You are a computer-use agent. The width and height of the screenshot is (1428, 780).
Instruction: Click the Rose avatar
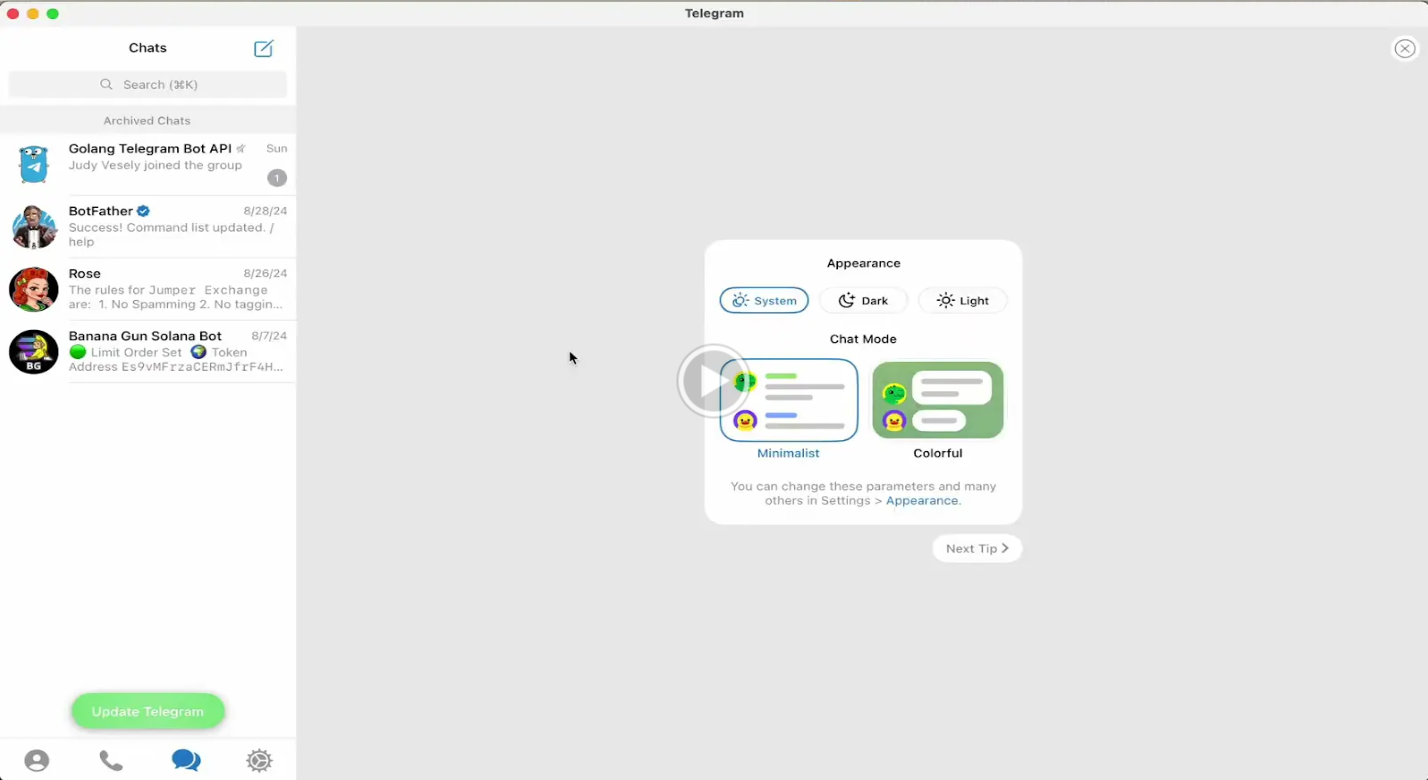point(34,289)
